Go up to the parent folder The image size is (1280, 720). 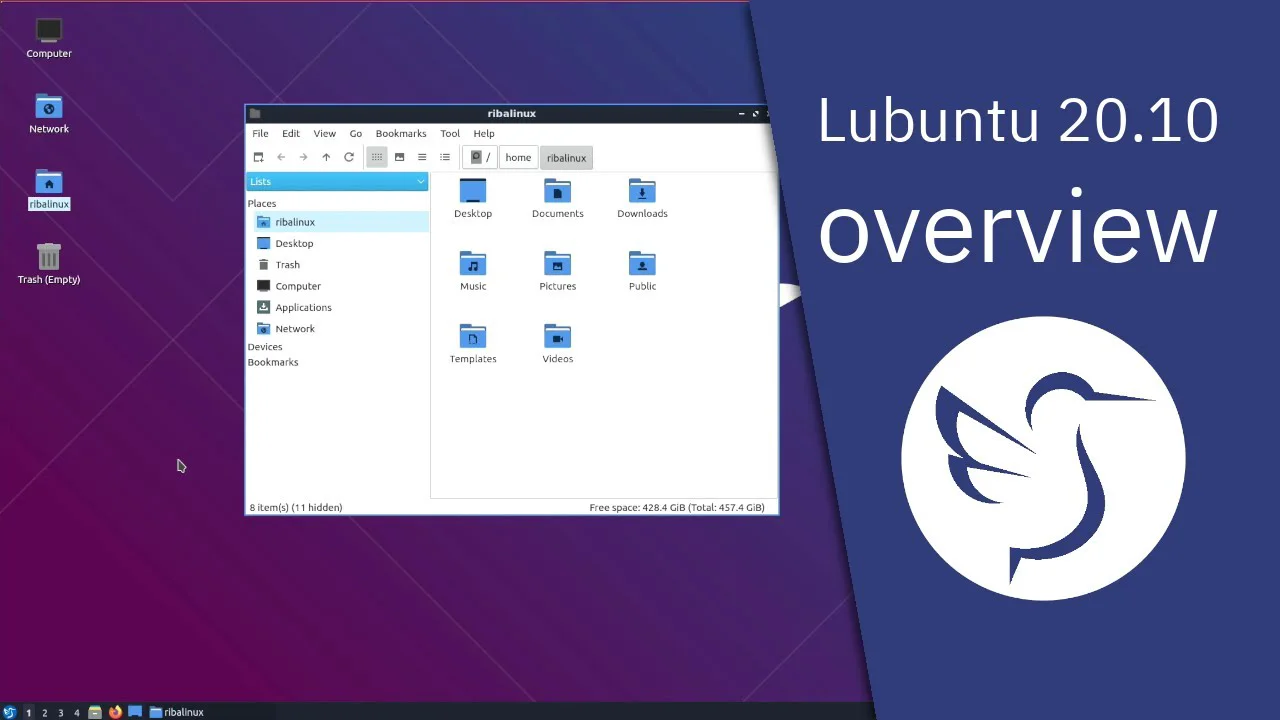(x=326, y=157)
